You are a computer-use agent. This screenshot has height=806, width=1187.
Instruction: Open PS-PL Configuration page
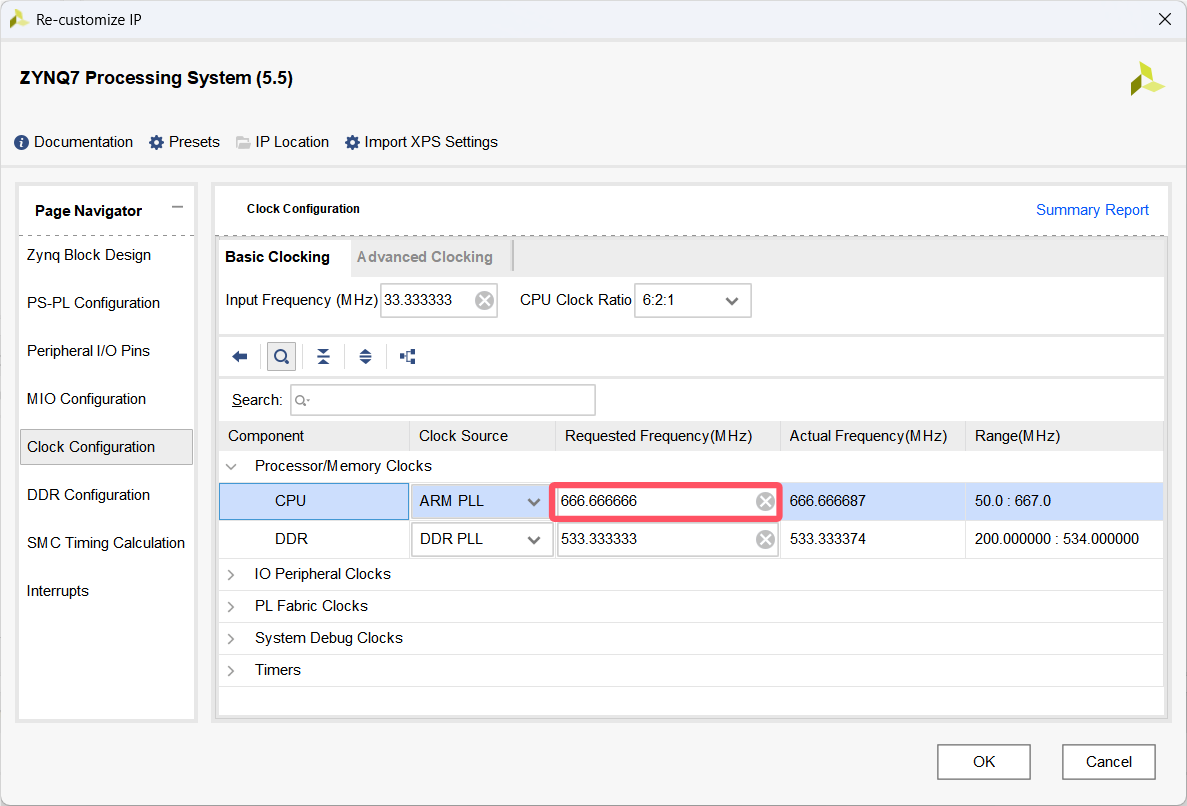(94, 303)
